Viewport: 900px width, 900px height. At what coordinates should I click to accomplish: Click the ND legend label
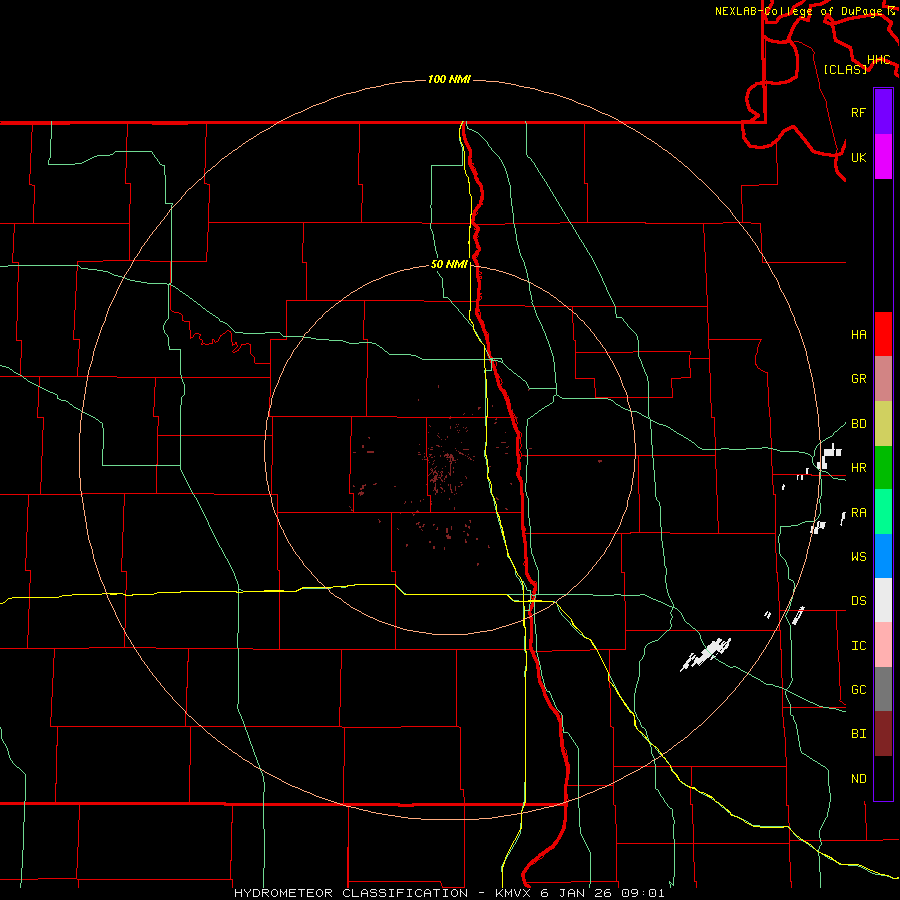pyautogui.click(x=858, y=779)
